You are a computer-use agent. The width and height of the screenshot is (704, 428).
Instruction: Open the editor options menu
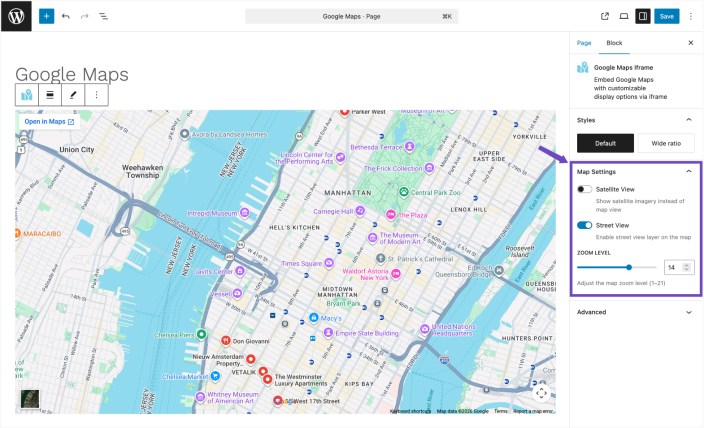click(691, 16)
